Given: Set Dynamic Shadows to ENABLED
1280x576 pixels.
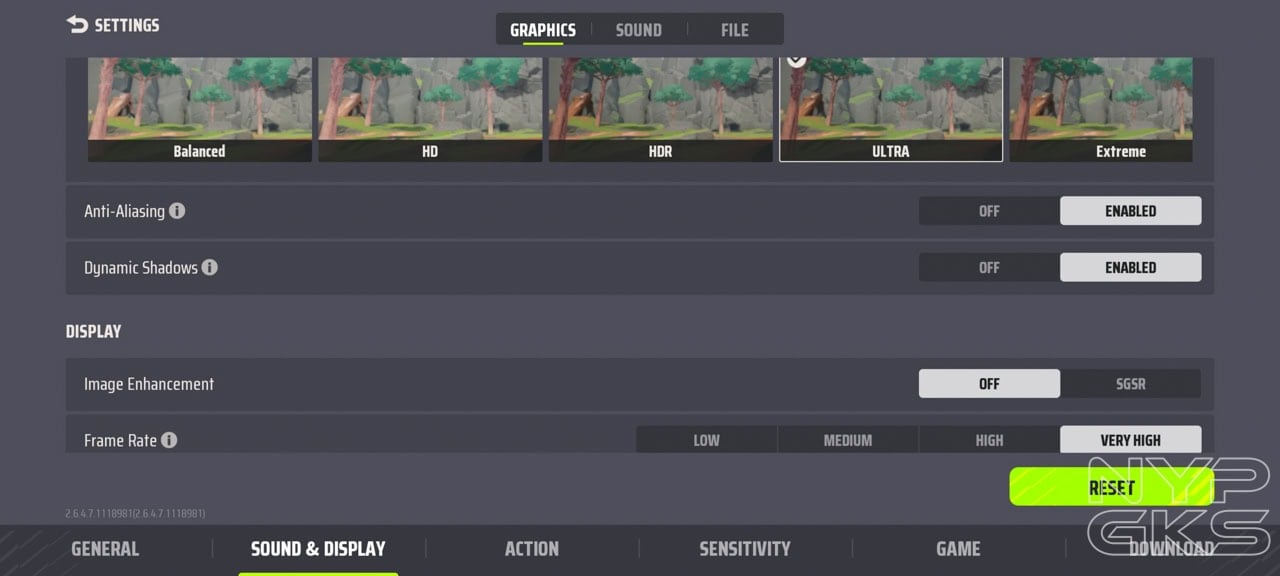Looking at the screenshot, I should tap(1131, 268).
